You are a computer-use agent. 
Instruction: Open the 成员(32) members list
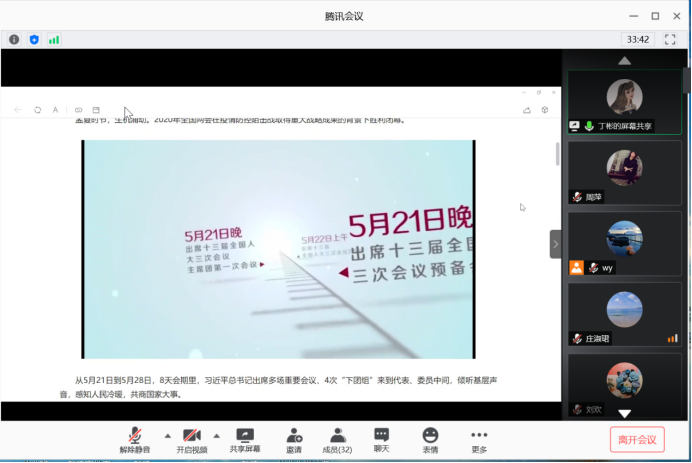tap(338, 440)
